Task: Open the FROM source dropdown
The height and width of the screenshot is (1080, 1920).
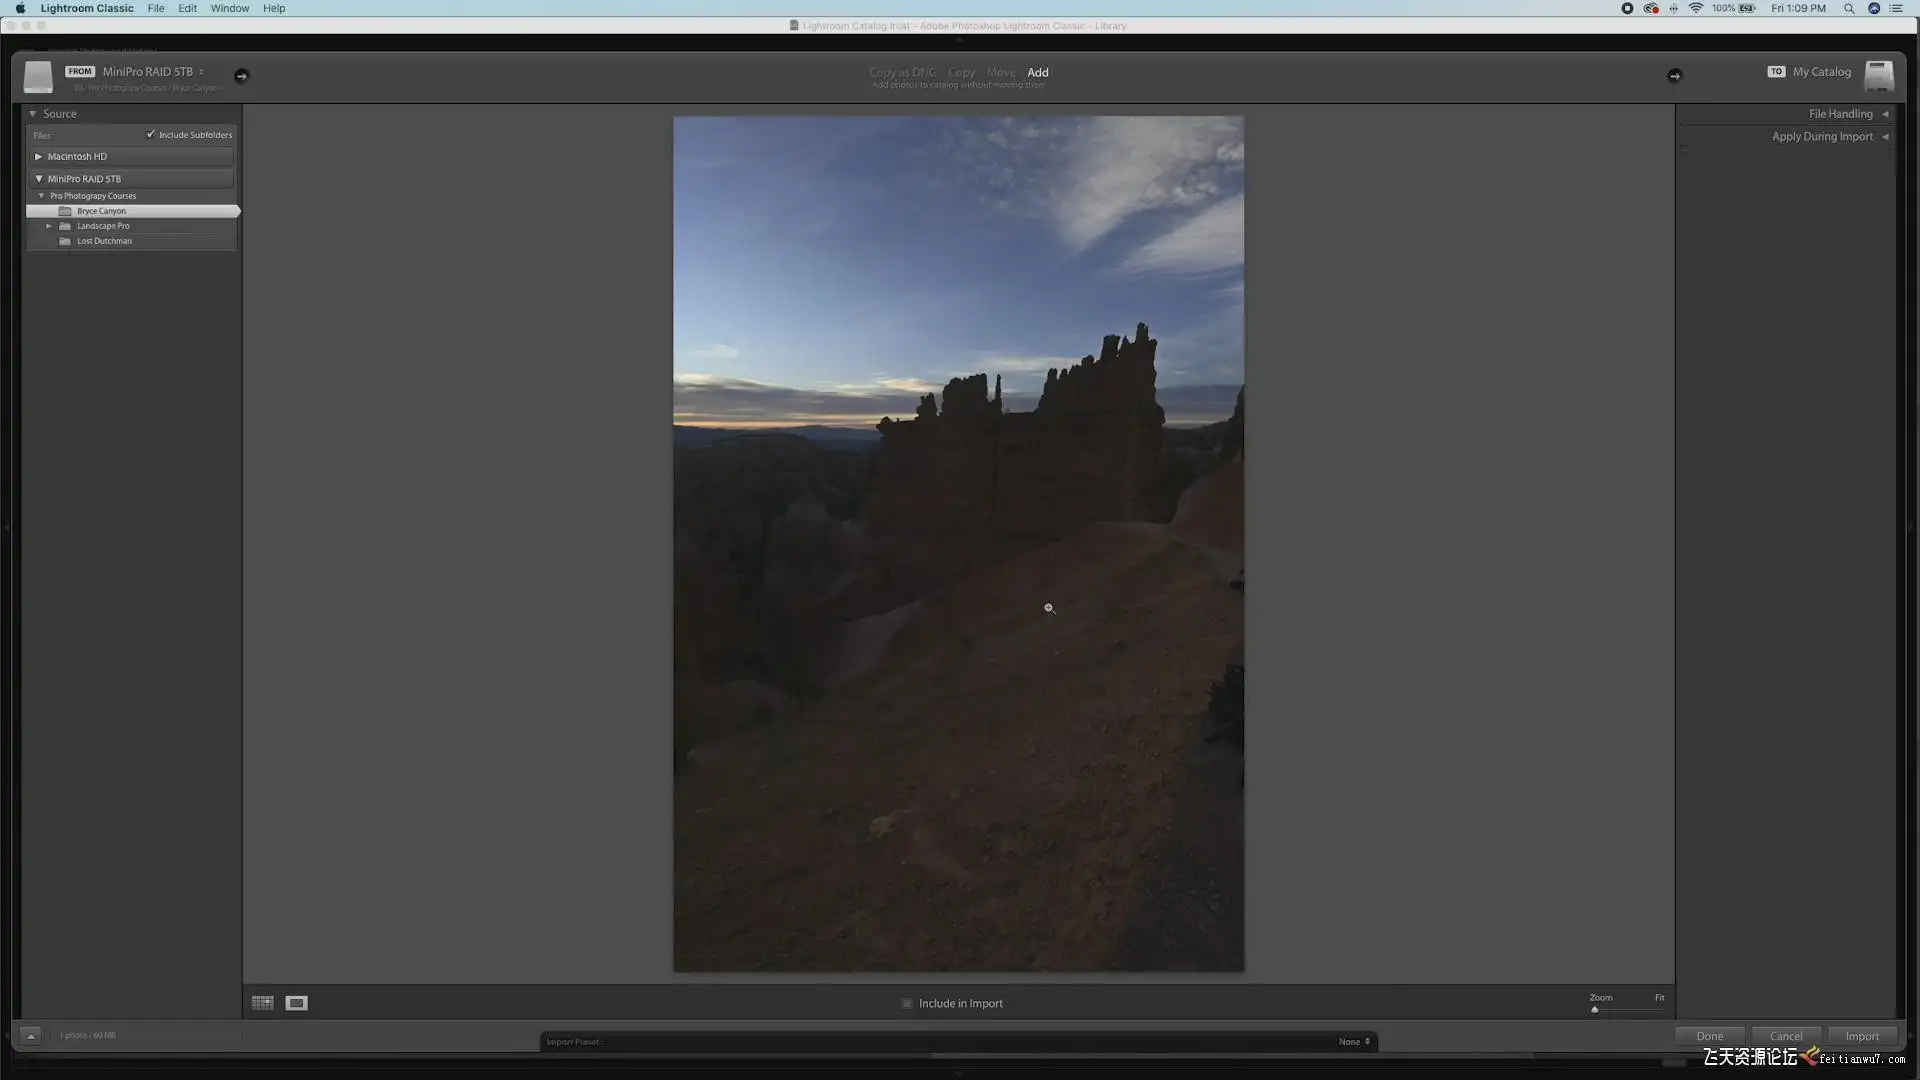Action: (x=153, y=72)
